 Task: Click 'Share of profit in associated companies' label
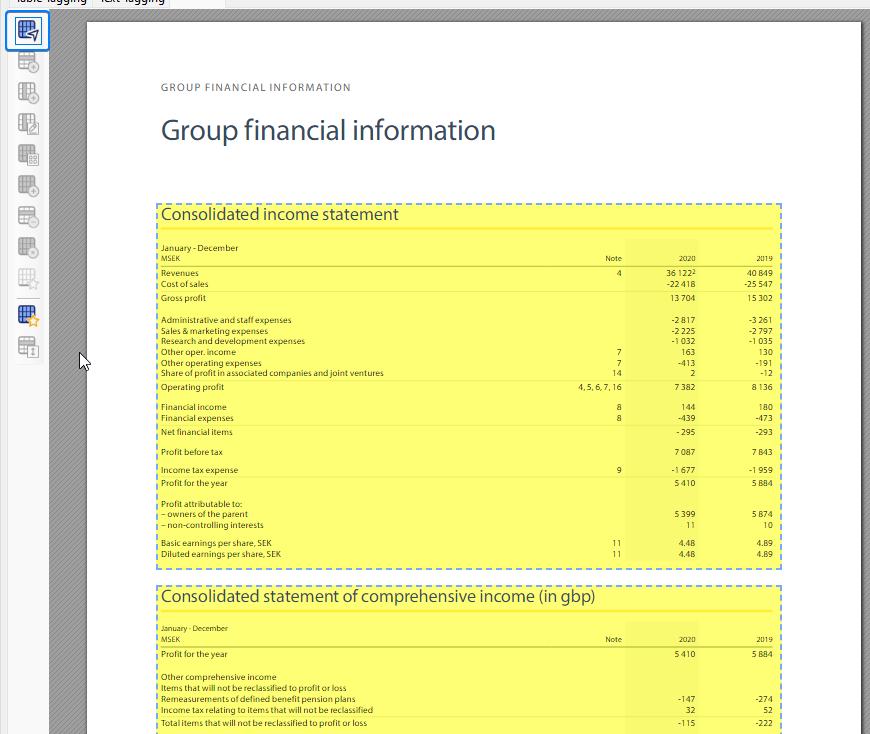(272, 373)
